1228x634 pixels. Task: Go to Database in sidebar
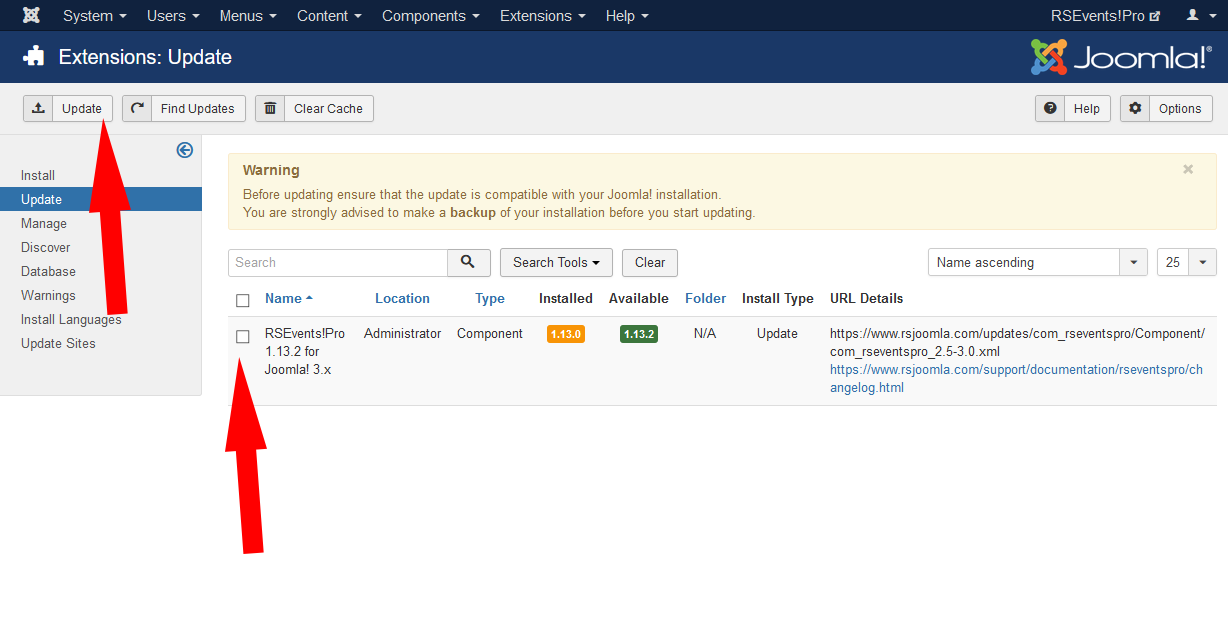pyautogui.click(x=48, y=271)
